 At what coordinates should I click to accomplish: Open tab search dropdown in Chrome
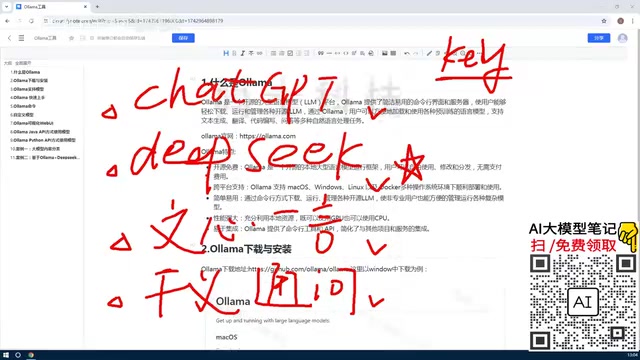[7, 7]
